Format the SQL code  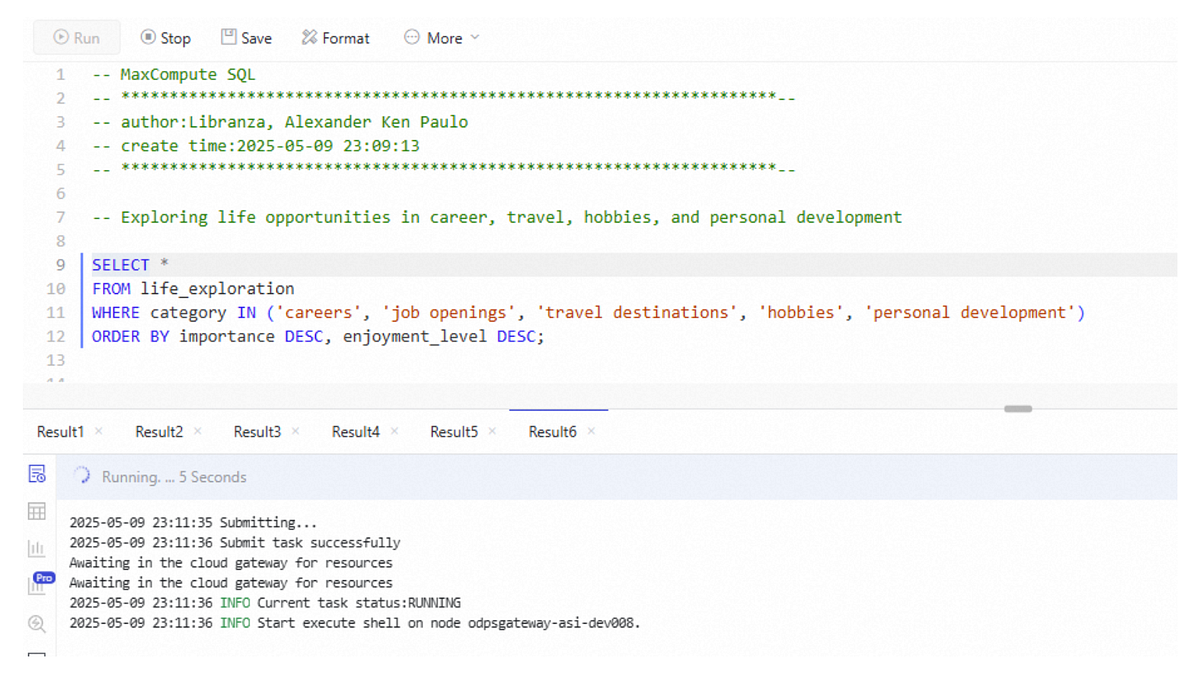coord(336,38)
